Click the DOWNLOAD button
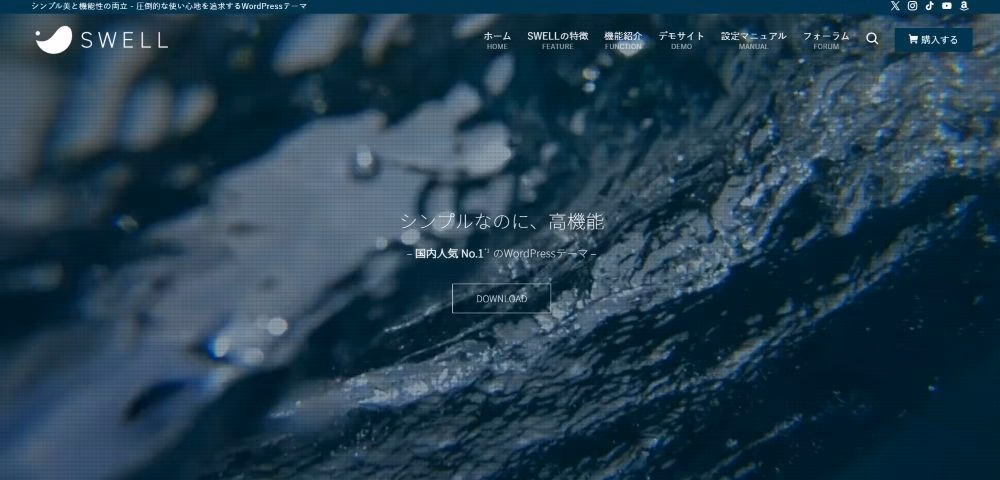 click(501, 298)
